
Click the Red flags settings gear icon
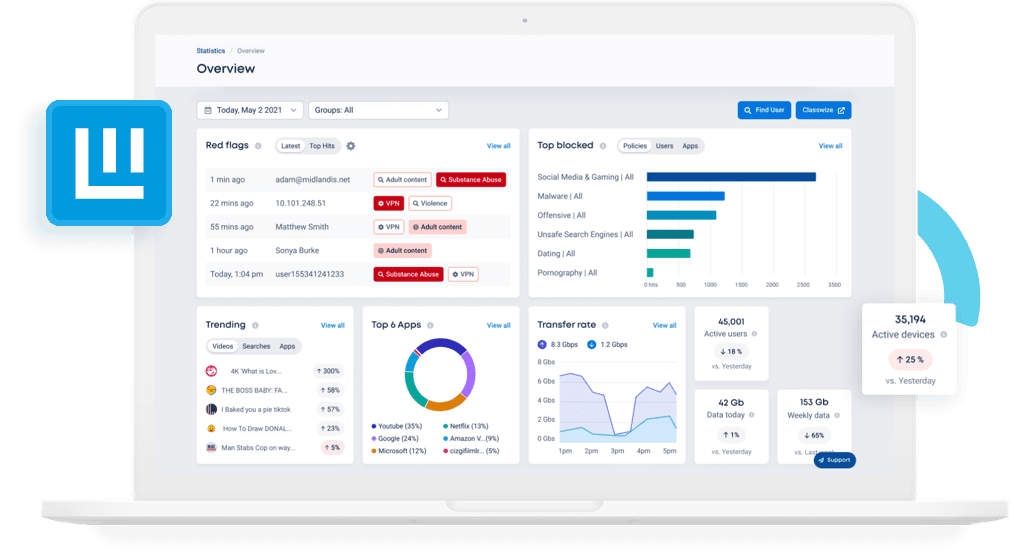click(351, 146)
